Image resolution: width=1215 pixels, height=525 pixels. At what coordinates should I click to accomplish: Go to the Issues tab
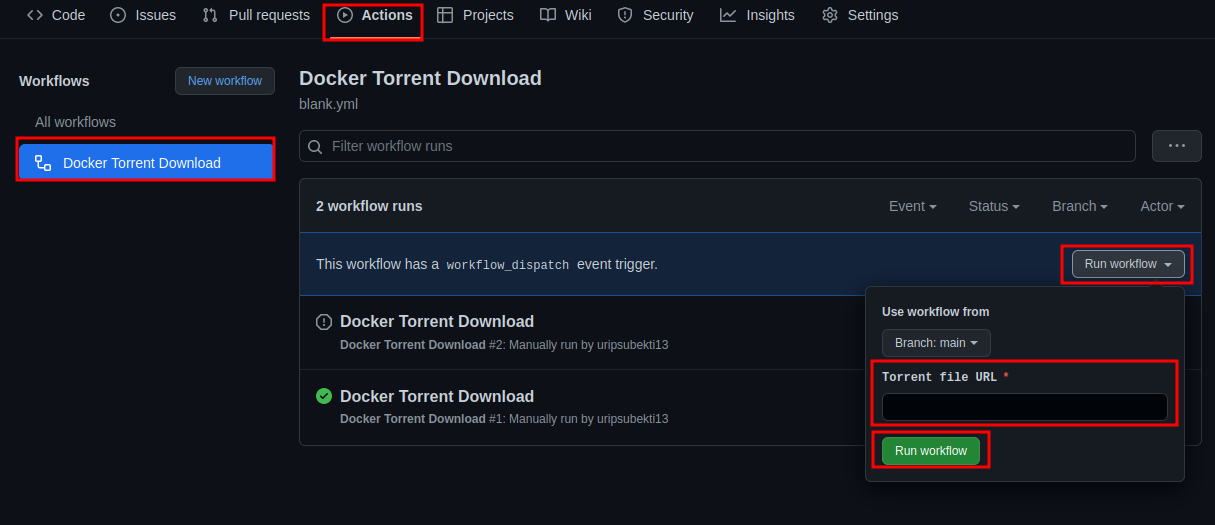(x=143, y=15)
